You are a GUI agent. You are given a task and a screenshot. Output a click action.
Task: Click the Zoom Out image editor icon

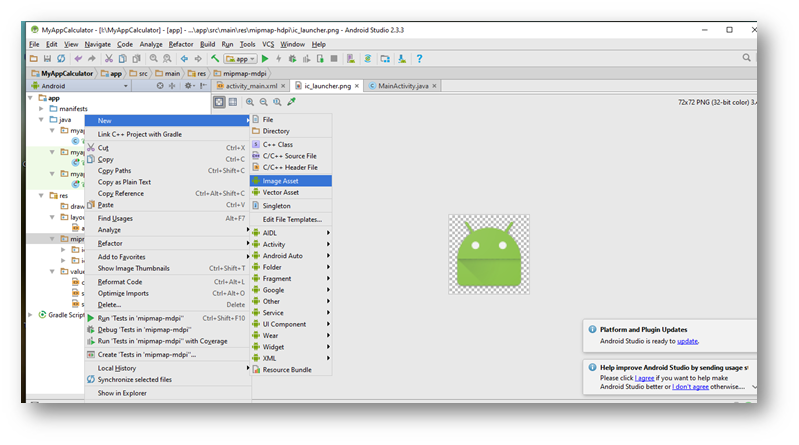(x=263, y=102)
